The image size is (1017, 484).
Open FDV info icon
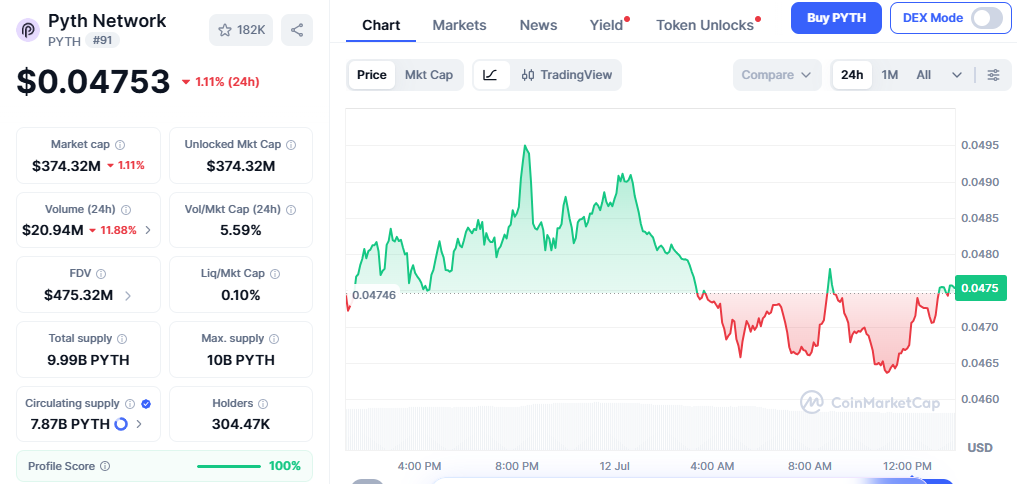click(x=101, y=274)
